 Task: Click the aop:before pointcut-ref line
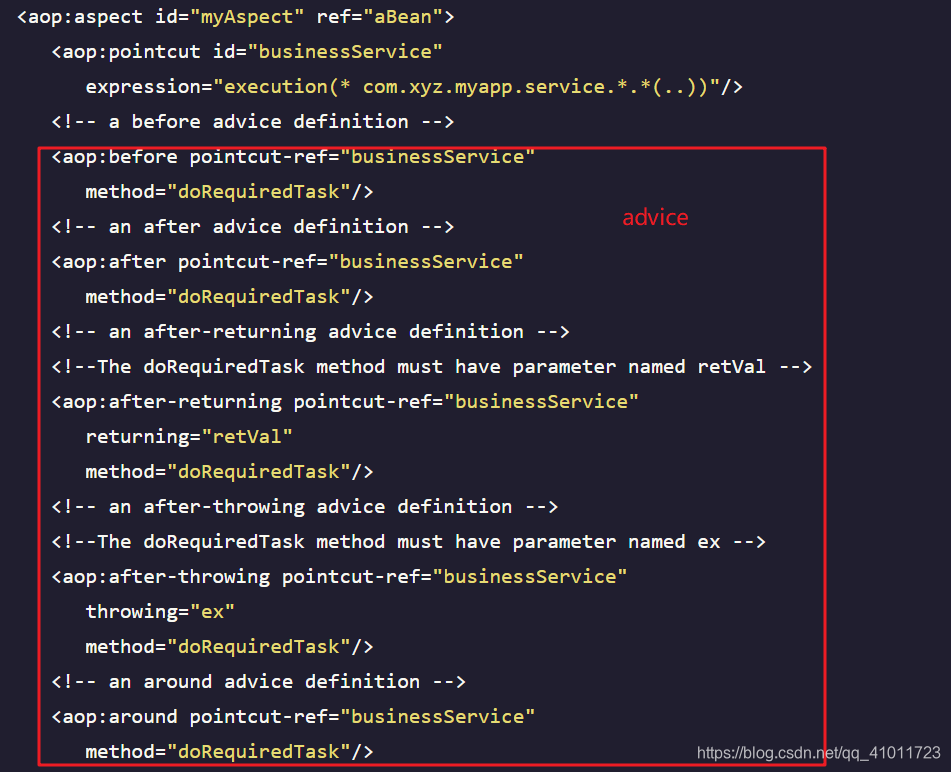[293, 157]
